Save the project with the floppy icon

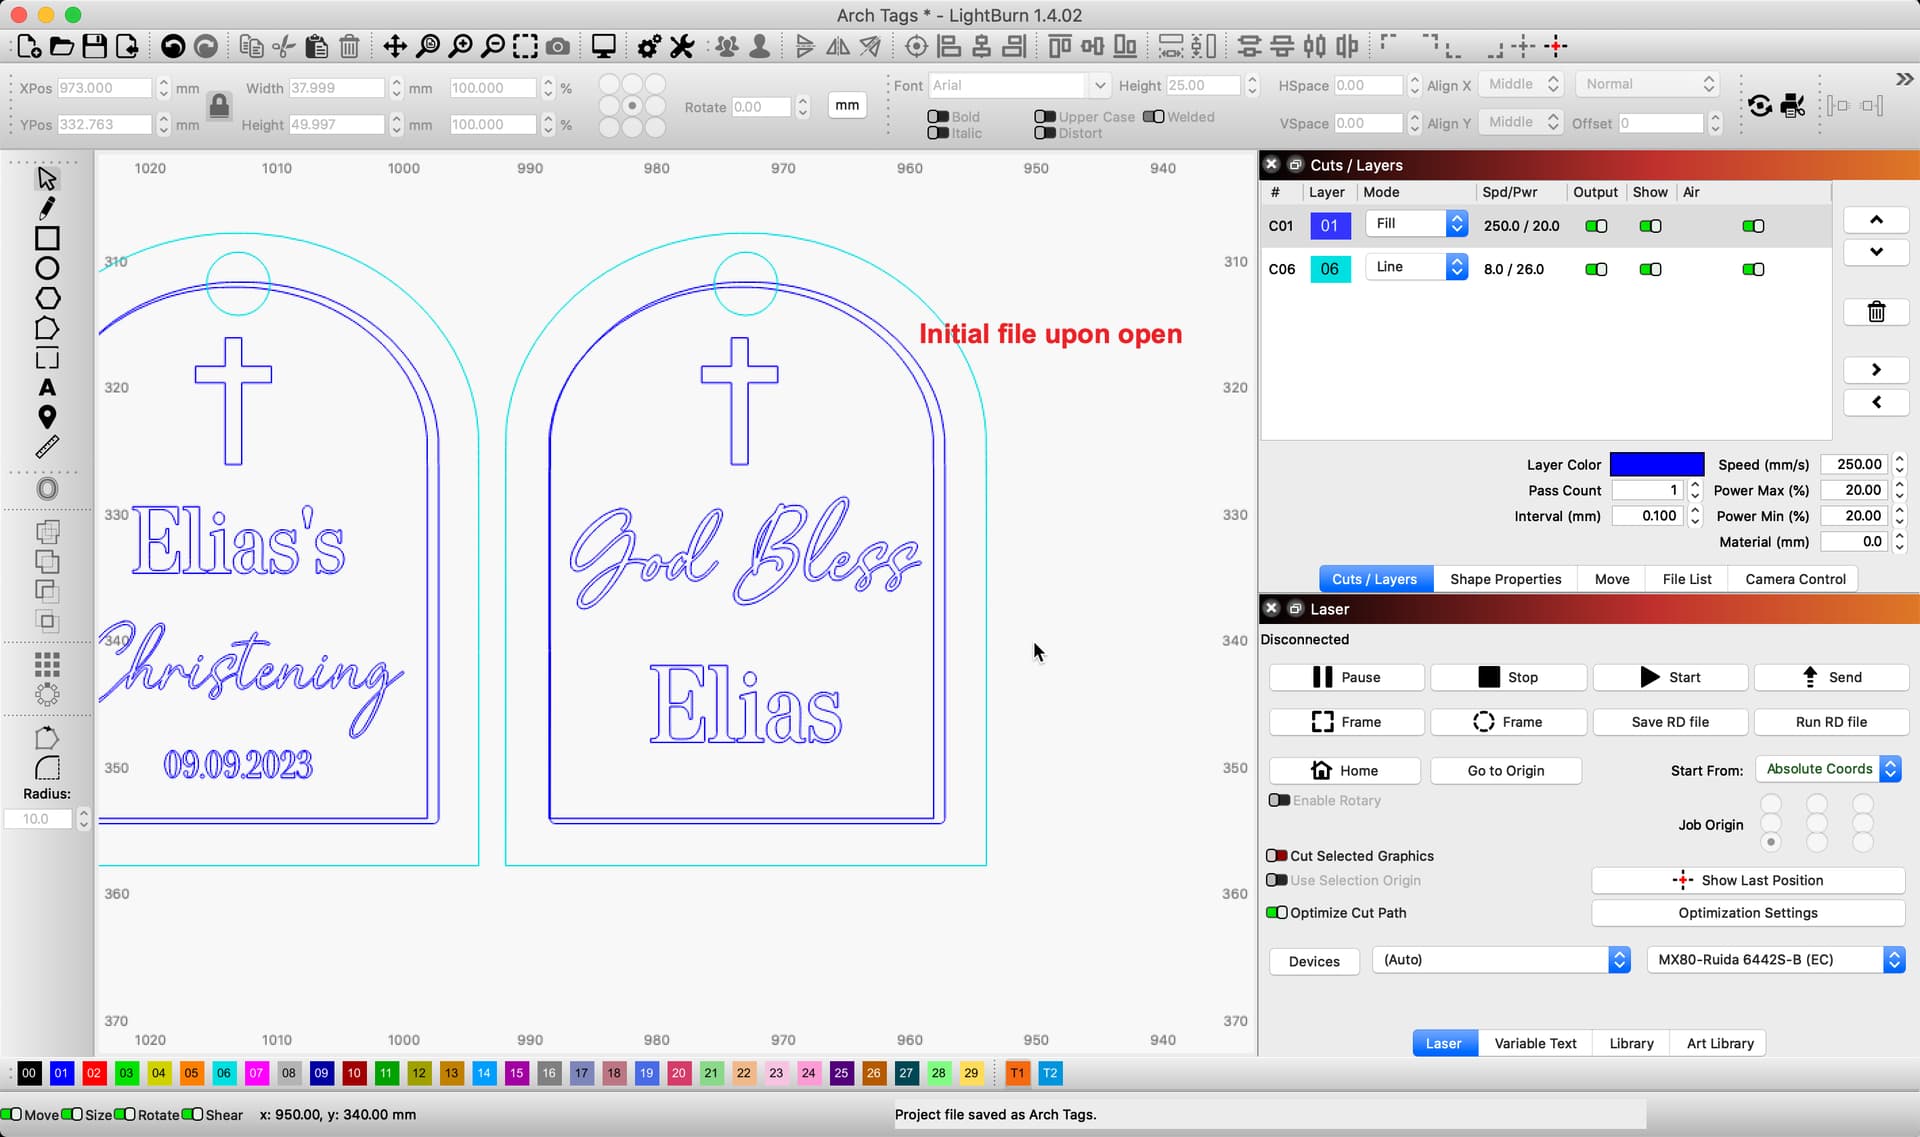point(94,46)
